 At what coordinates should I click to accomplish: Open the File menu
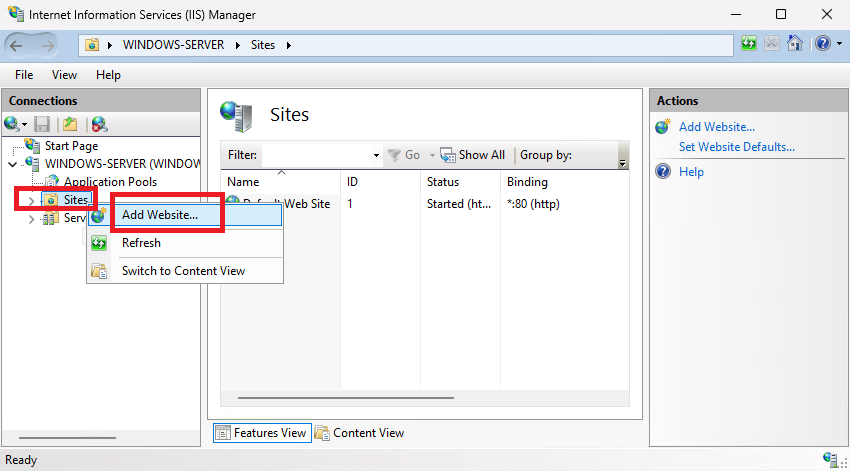(24, 75)
